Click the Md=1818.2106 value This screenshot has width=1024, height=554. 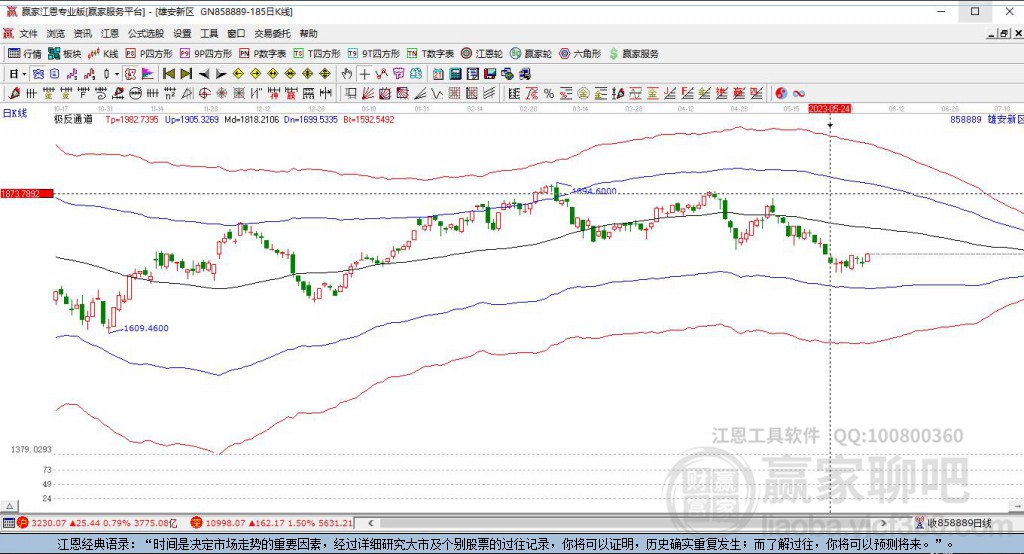click(251, 120)
